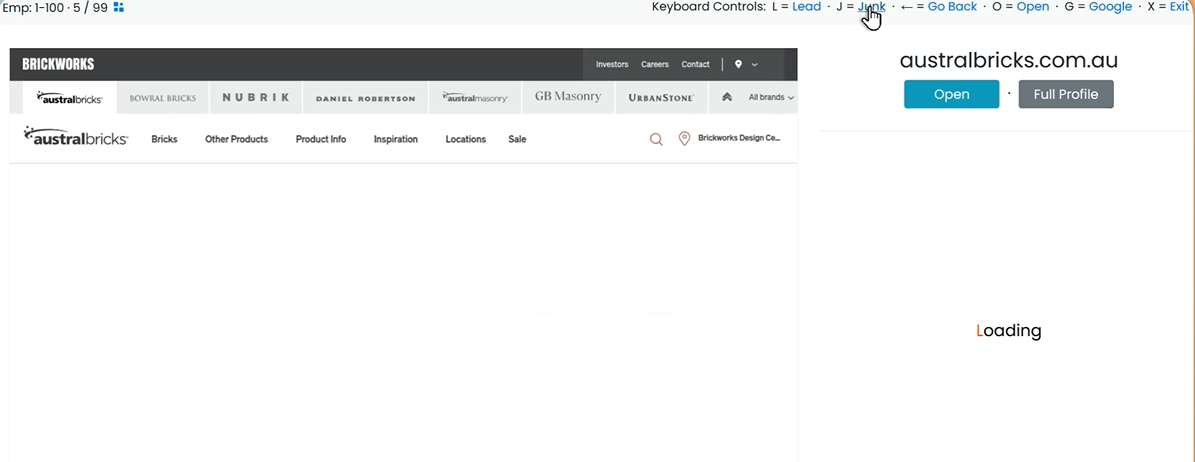1195x462 pixels.
Task: Click the Loading text in profile panel
Action: pos(1008,330)
